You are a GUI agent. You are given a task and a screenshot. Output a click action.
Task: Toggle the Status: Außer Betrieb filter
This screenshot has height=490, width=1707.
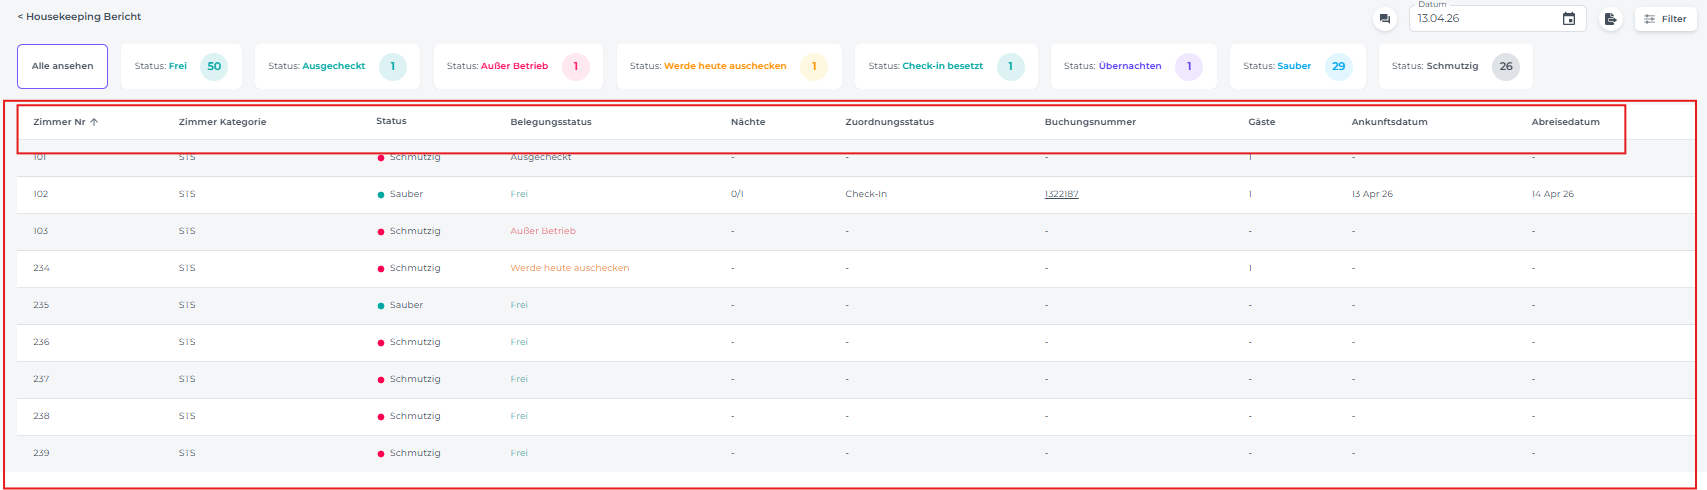tap(517, 66)
